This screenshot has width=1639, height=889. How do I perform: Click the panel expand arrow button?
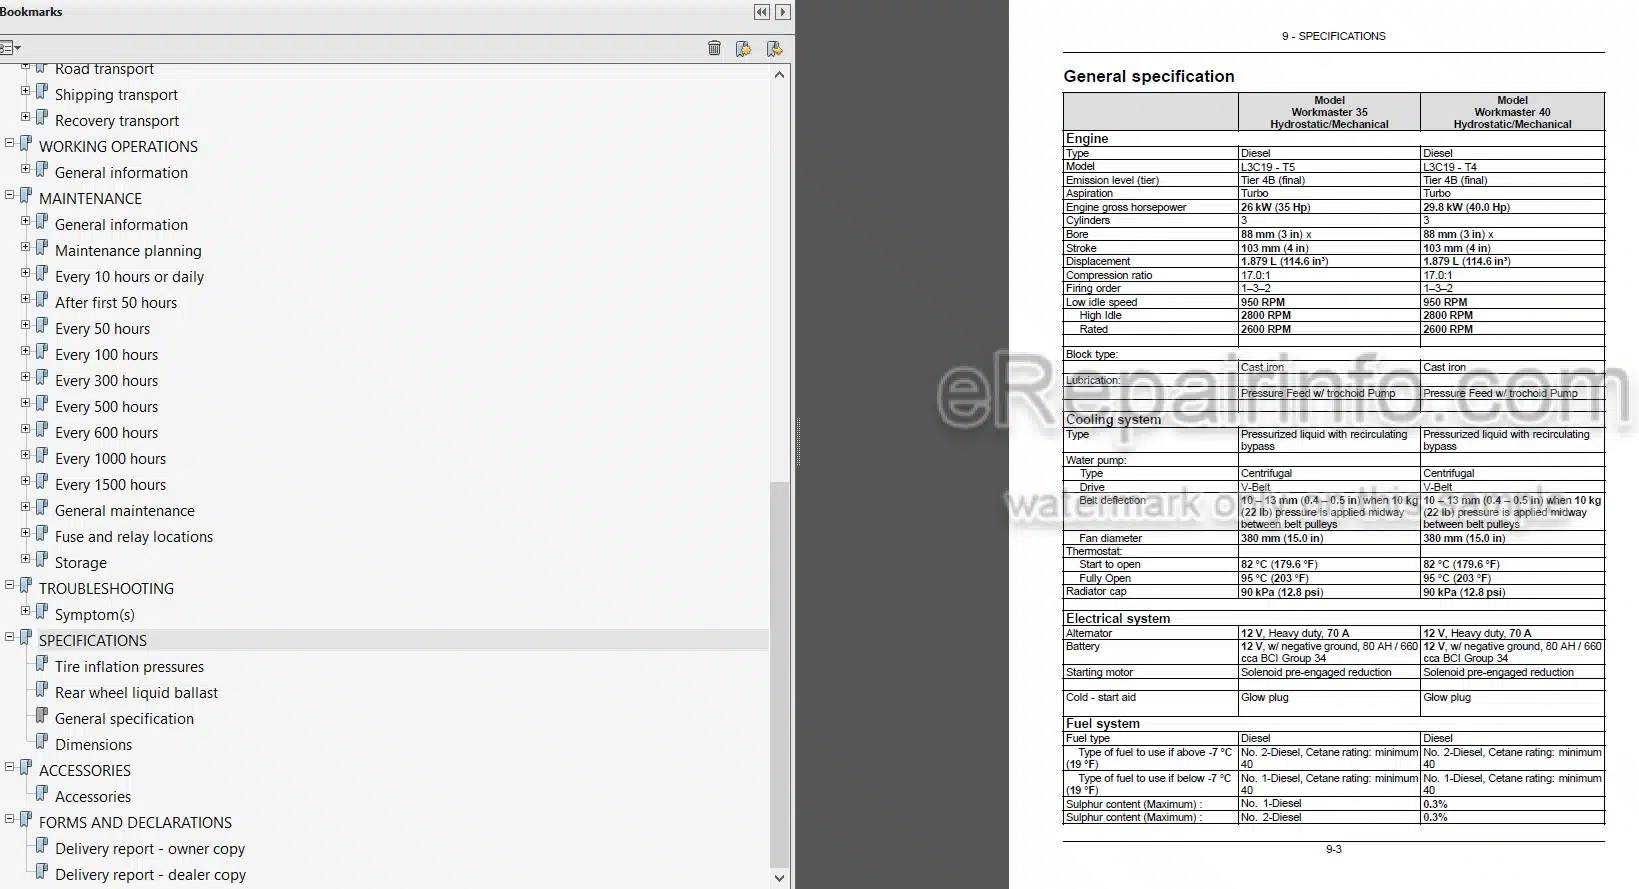click(x=783, y=12)
